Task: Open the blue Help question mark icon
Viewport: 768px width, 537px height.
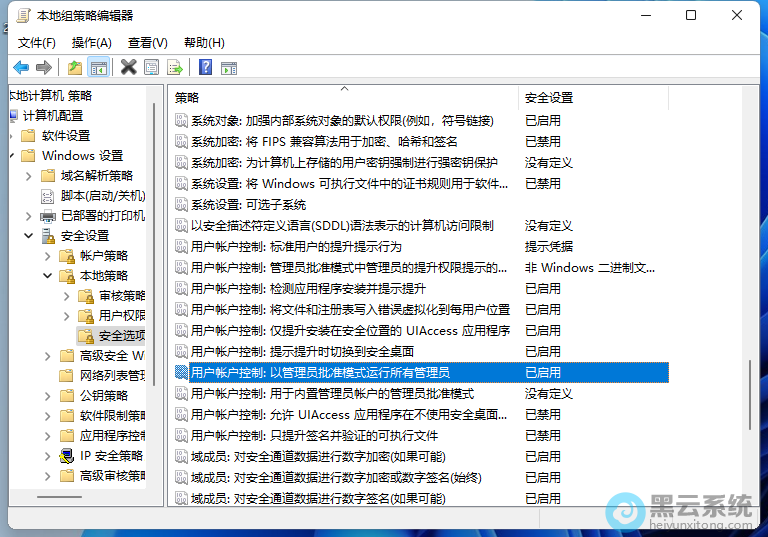Action: [x=205, y=67]
